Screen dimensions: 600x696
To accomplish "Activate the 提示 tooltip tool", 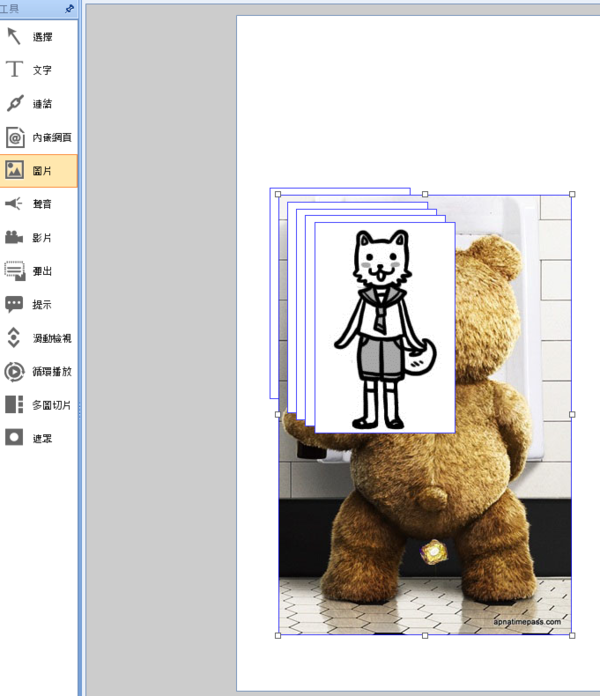I will click(38, 305).
